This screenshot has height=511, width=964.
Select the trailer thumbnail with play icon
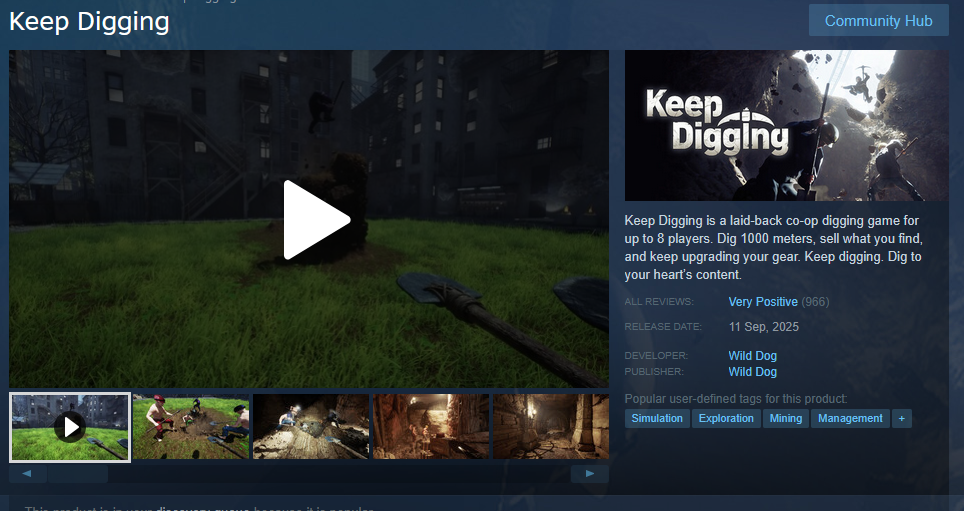(70, 427)
